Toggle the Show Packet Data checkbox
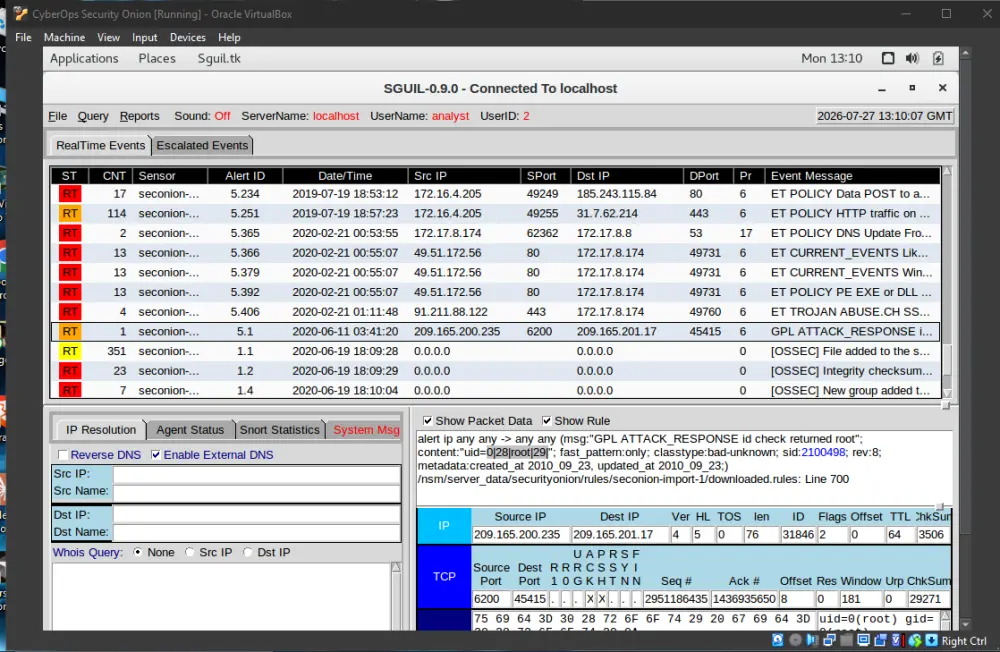Image resolution: width=1000 pixels, height=652 pixels. click(427, 420)
